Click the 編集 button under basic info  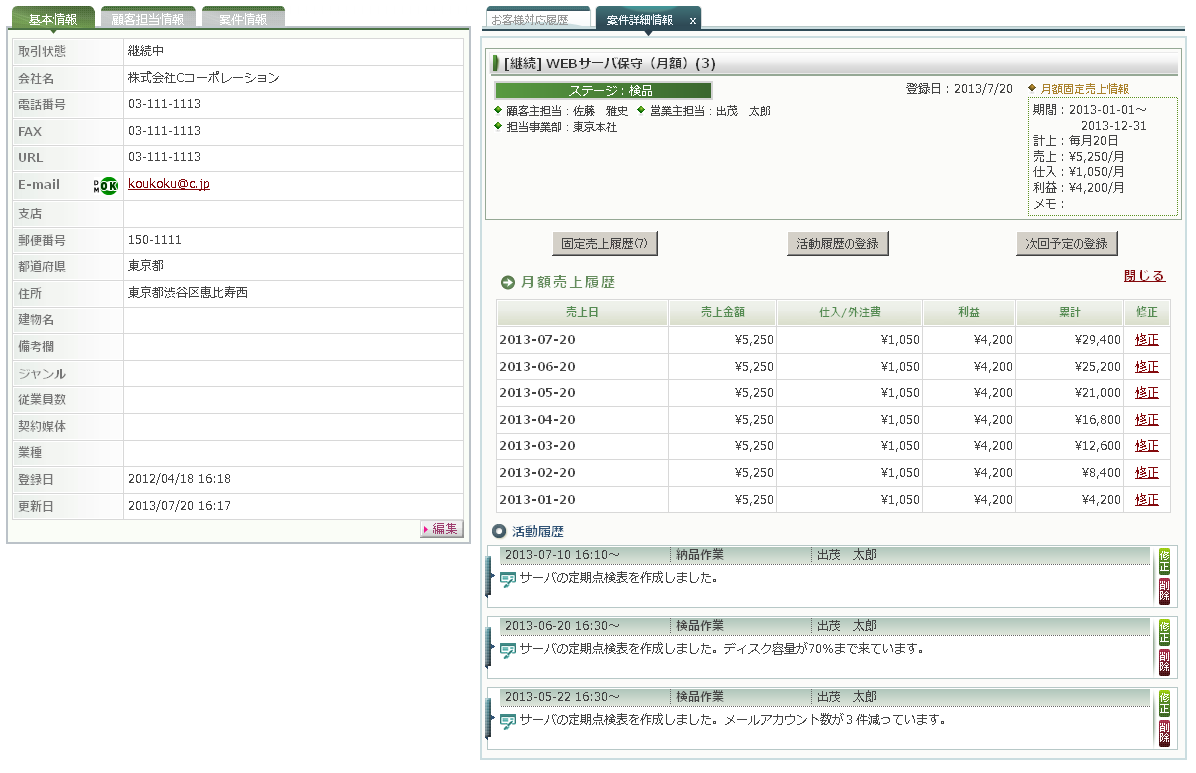441,529
